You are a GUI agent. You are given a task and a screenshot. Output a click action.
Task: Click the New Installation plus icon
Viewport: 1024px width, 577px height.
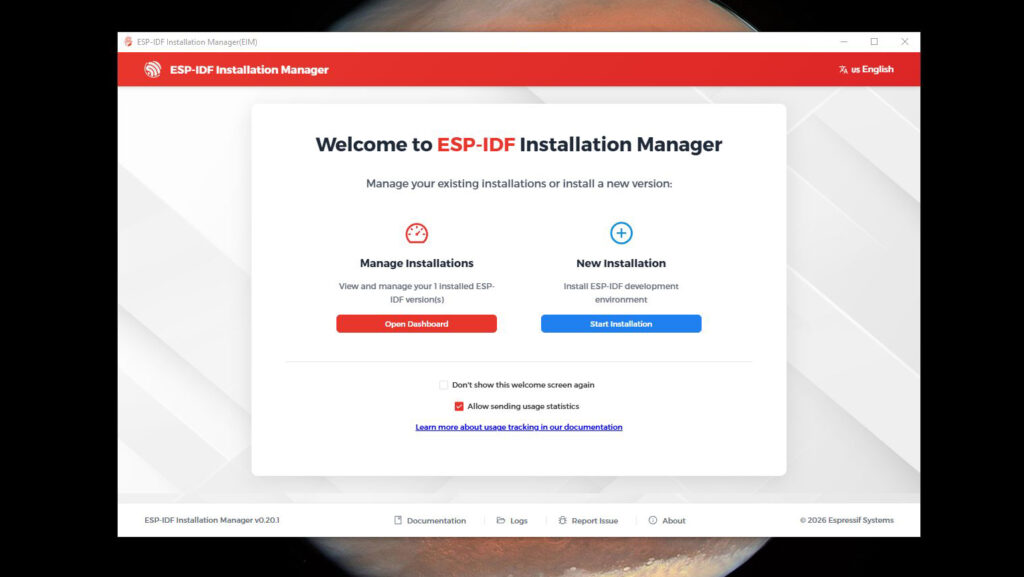(x=621, y=233)
